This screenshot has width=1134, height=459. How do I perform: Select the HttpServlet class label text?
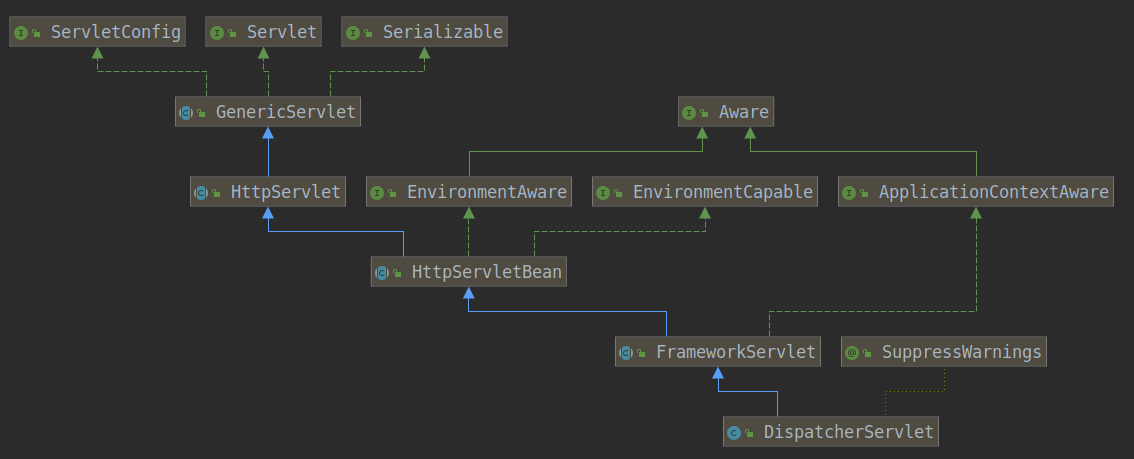[286, 192]
